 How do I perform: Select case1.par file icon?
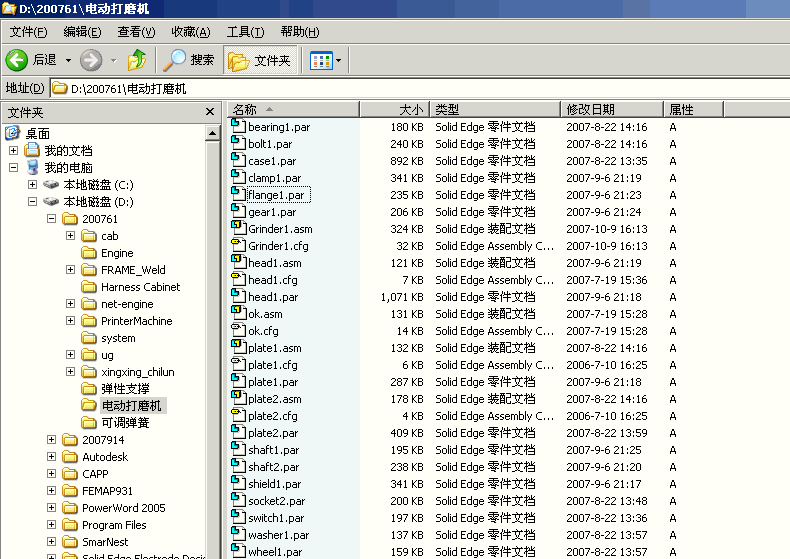tap(238, 160)
